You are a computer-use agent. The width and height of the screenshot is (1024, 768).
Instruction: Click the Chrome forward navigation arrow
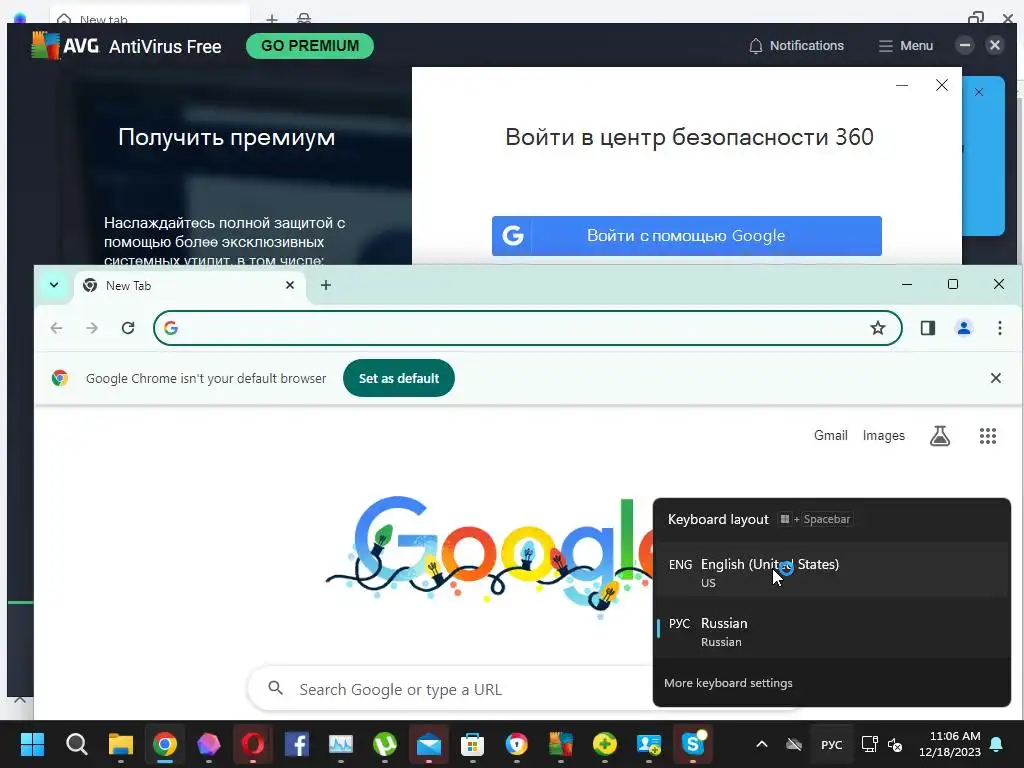pyautogui.click(x=92, y=328)
